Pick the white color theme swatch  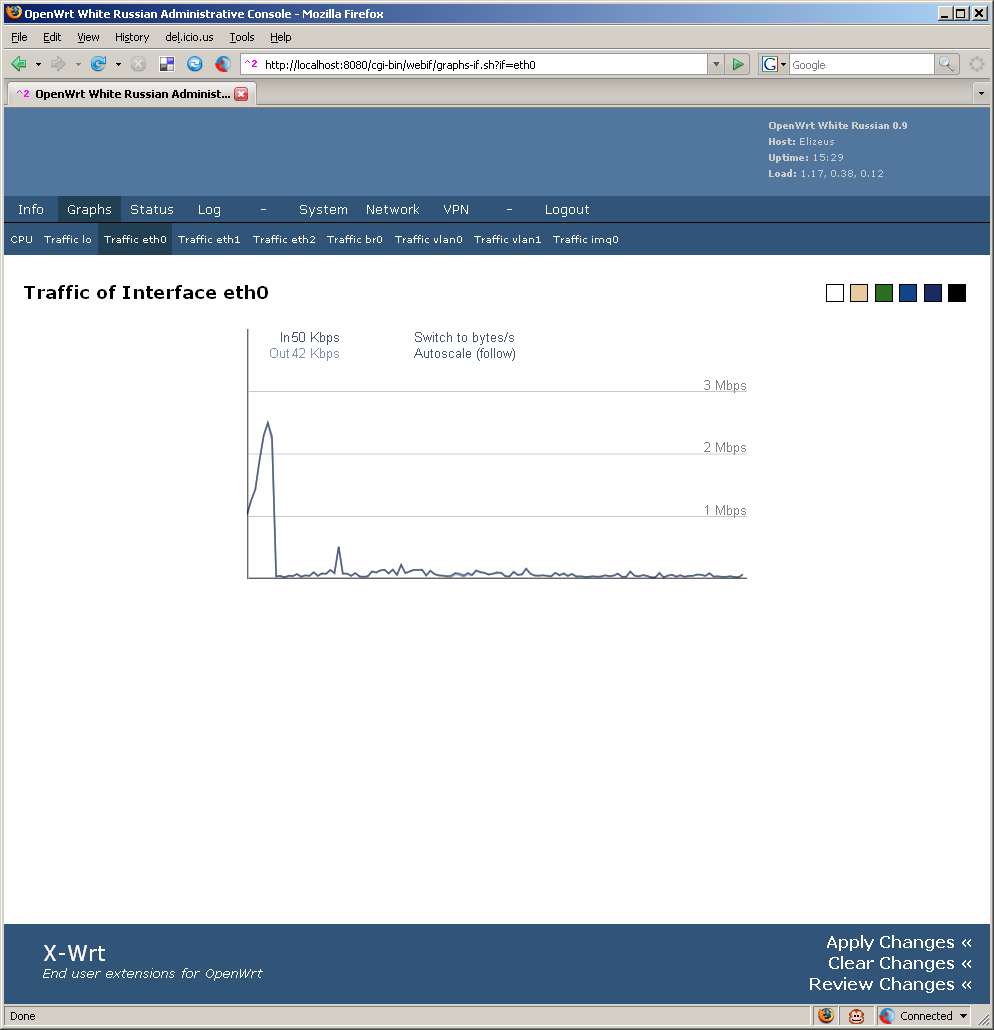click(x=835, y=293)
